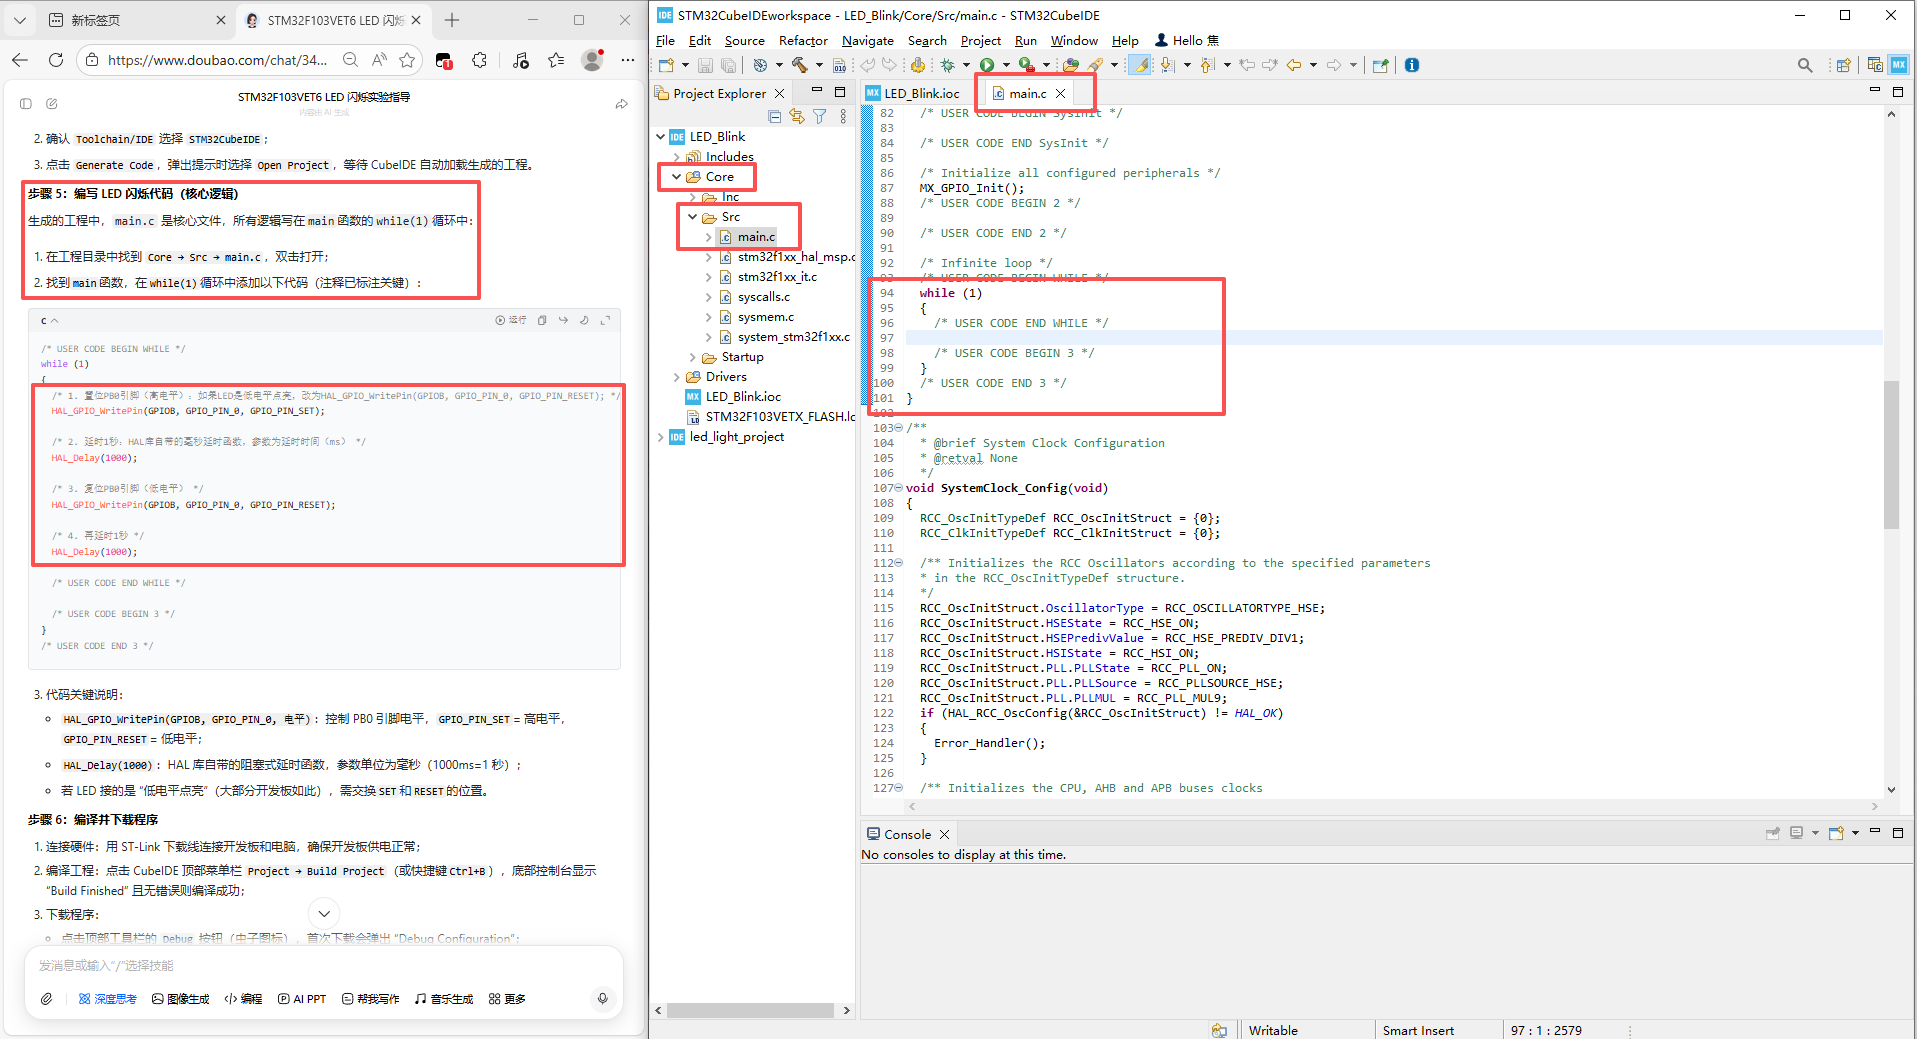Click the Project Explorer horizontal scrollbar
The image size is (1917, 1039).
[x=750, y=1010]
